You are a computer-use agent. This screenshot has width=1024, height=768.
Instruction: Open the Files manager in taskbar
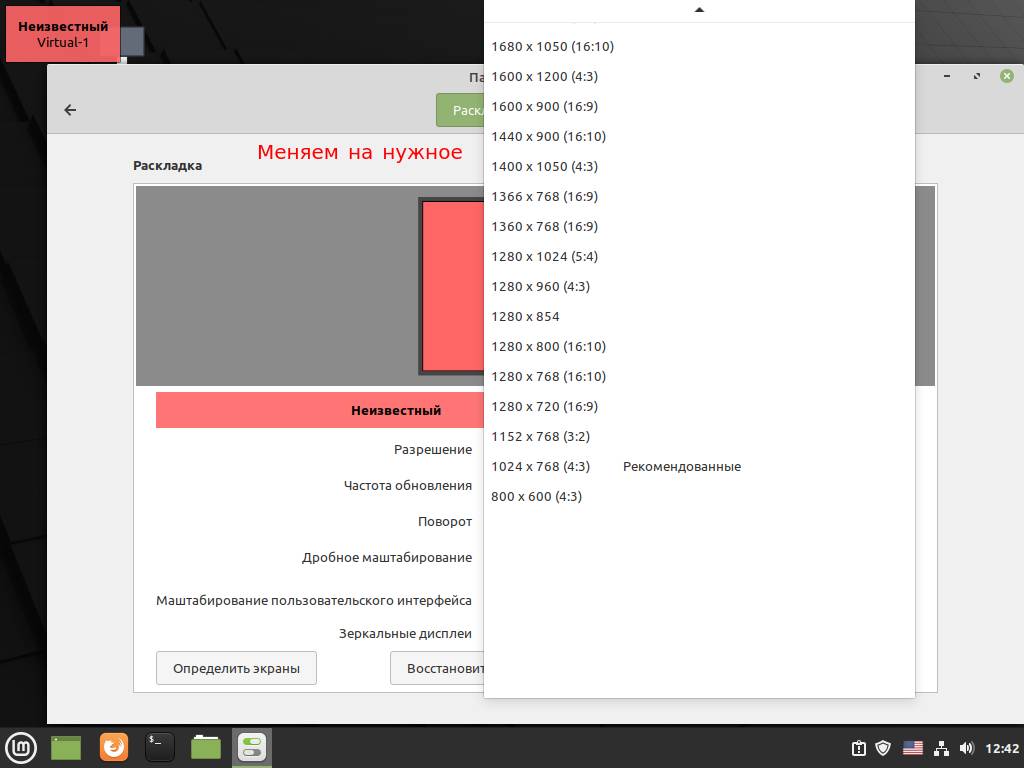point(206,747)
